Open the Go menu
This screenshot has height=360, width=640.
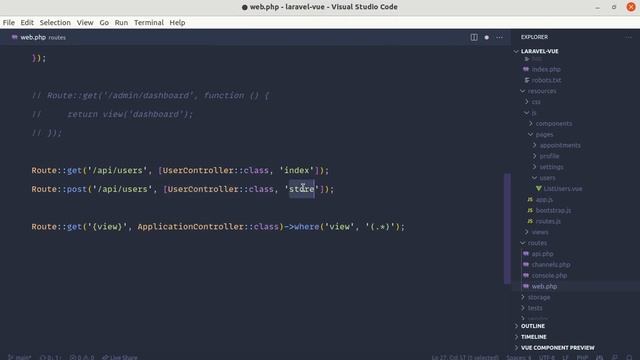104,22
